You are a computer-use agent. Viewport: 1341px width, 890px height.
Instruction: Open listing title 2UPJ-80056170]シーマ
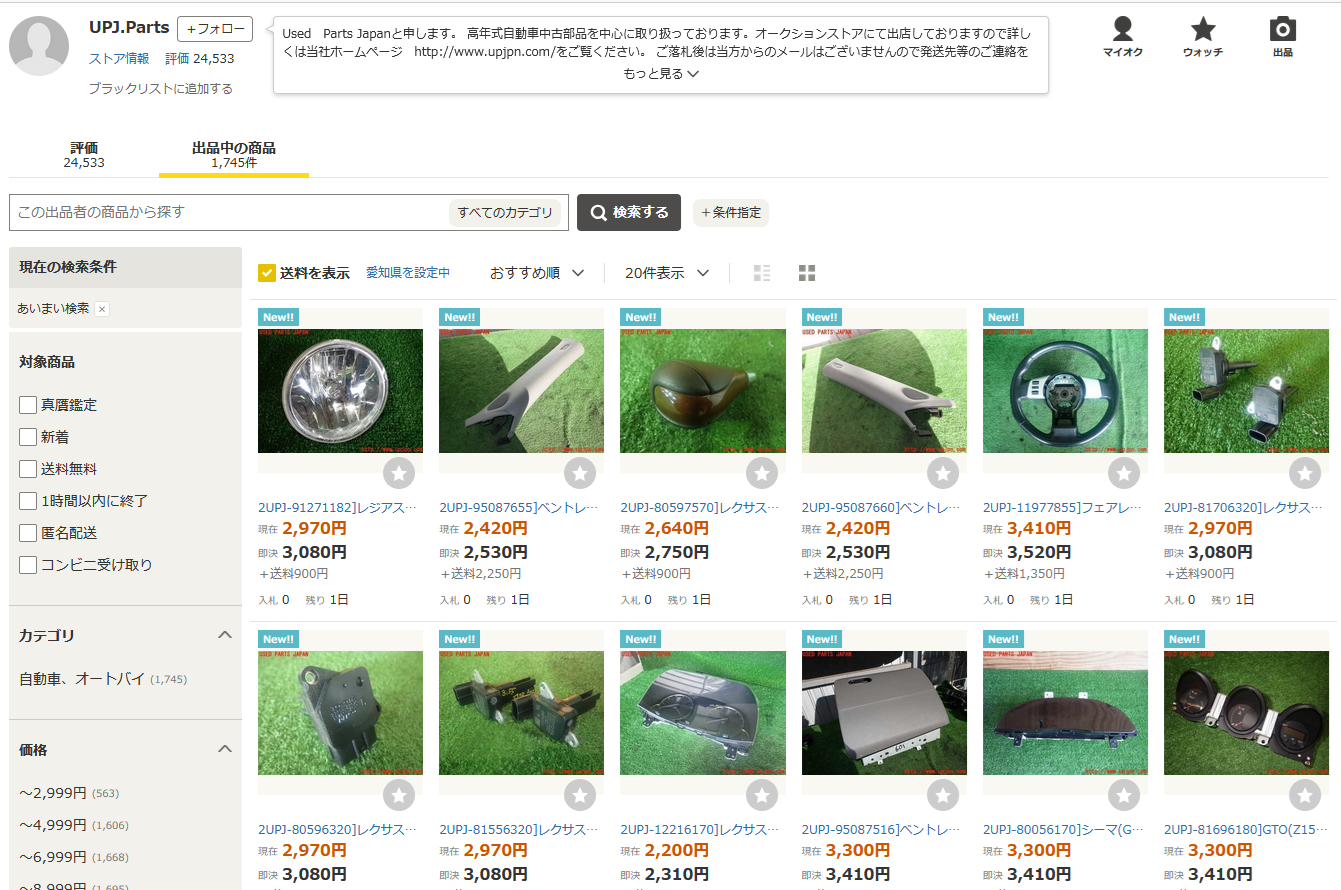[x=1064, y=830]
